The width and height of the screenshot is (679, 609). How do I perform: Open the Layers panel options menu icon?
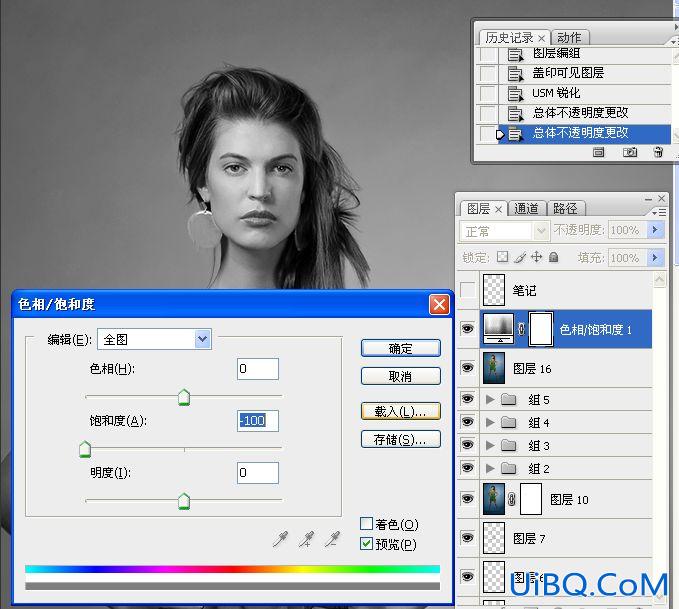[659, 212]
